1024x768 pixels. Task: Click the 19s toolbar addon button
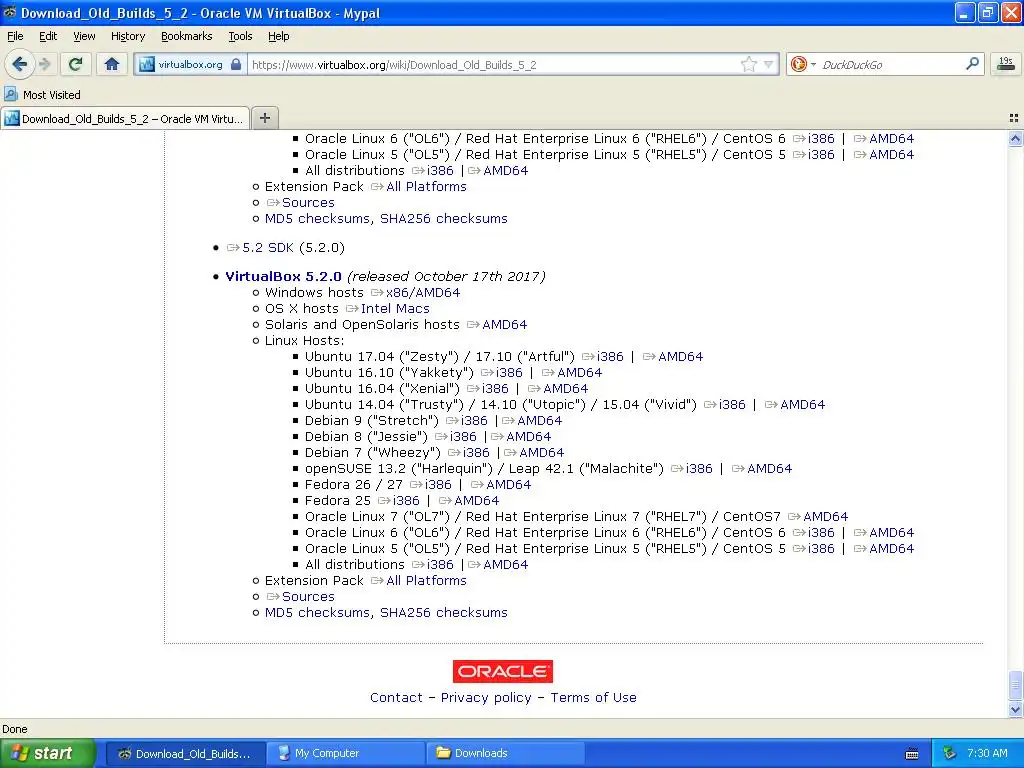(x=1006, y=64)
